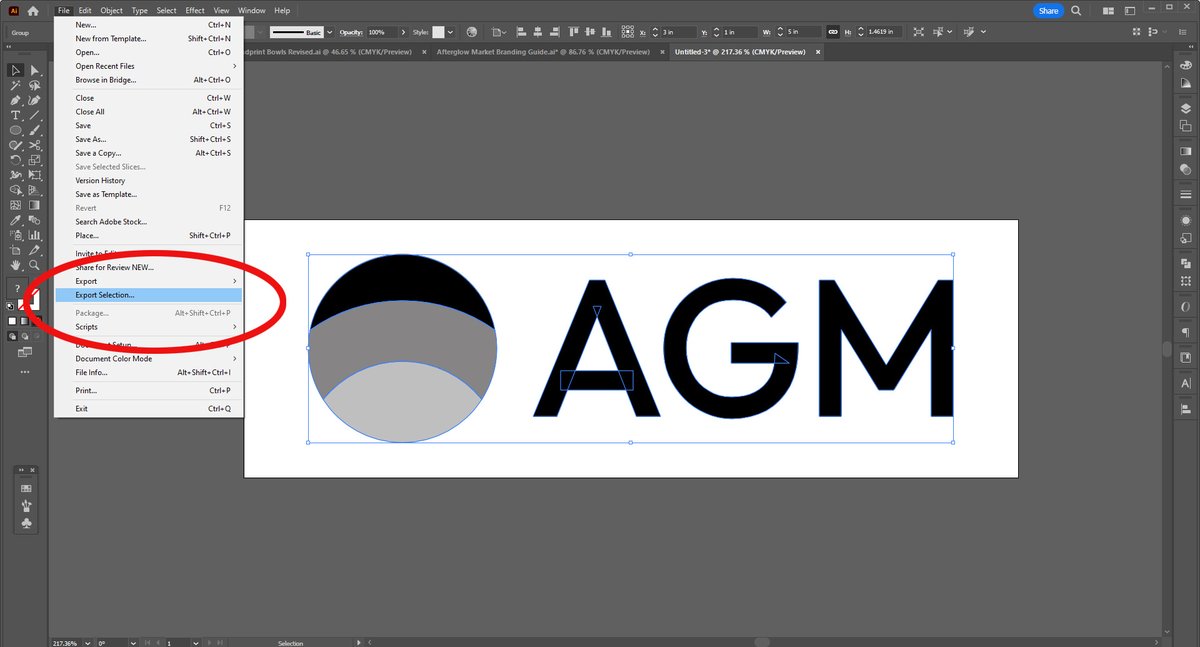The image size is (1200, 647).
Task: Select the Type tool
Action: 16,115
